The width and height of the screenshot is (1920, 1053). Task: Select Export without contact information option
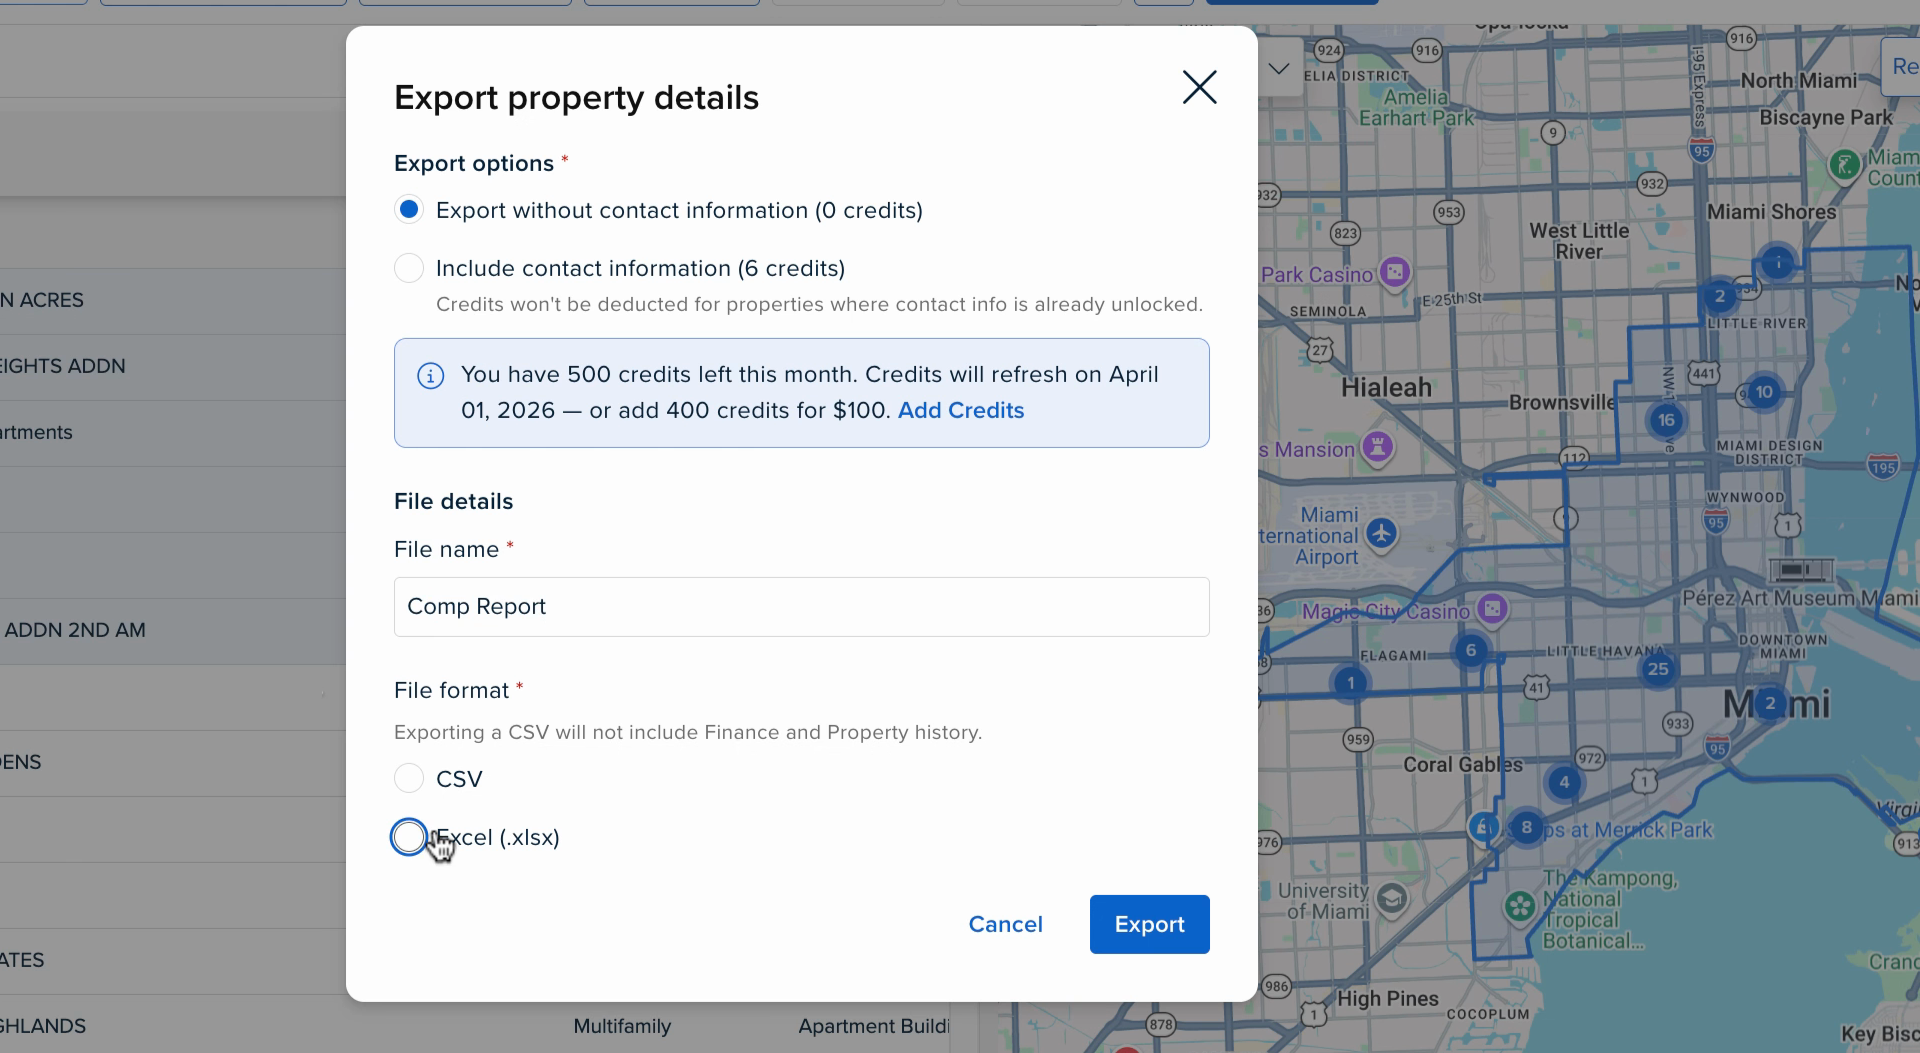tap(408, 210)
